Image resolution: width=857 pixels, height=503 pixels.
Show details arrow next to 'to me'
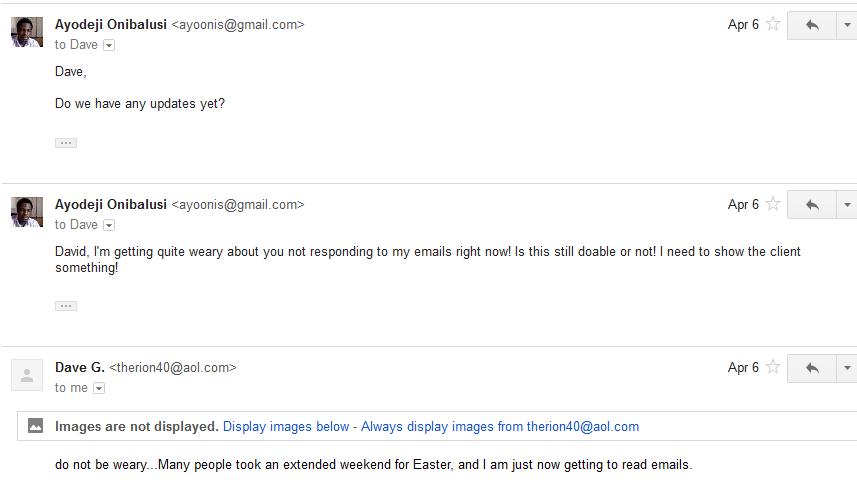click(99, 388)
